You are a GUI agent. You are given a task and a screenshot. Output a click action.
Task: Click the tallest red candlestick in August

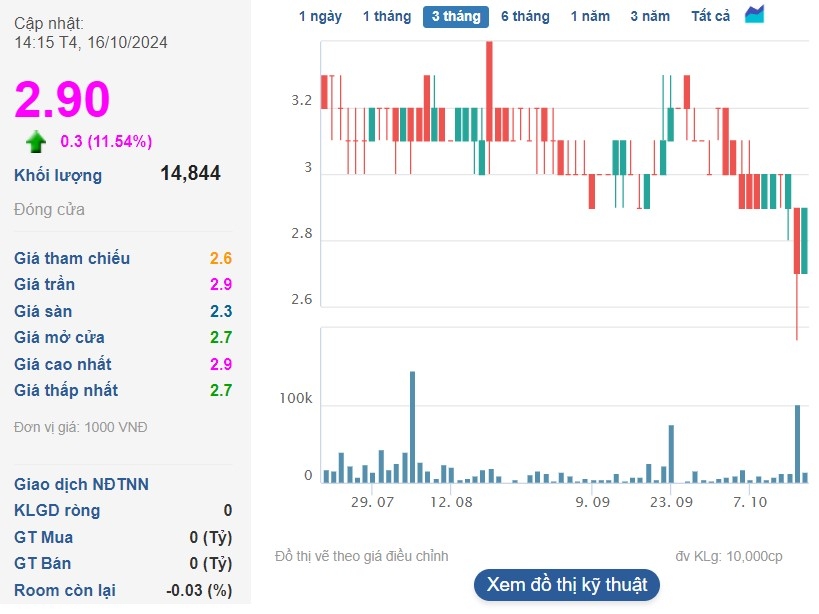click(x=489, y=91)
